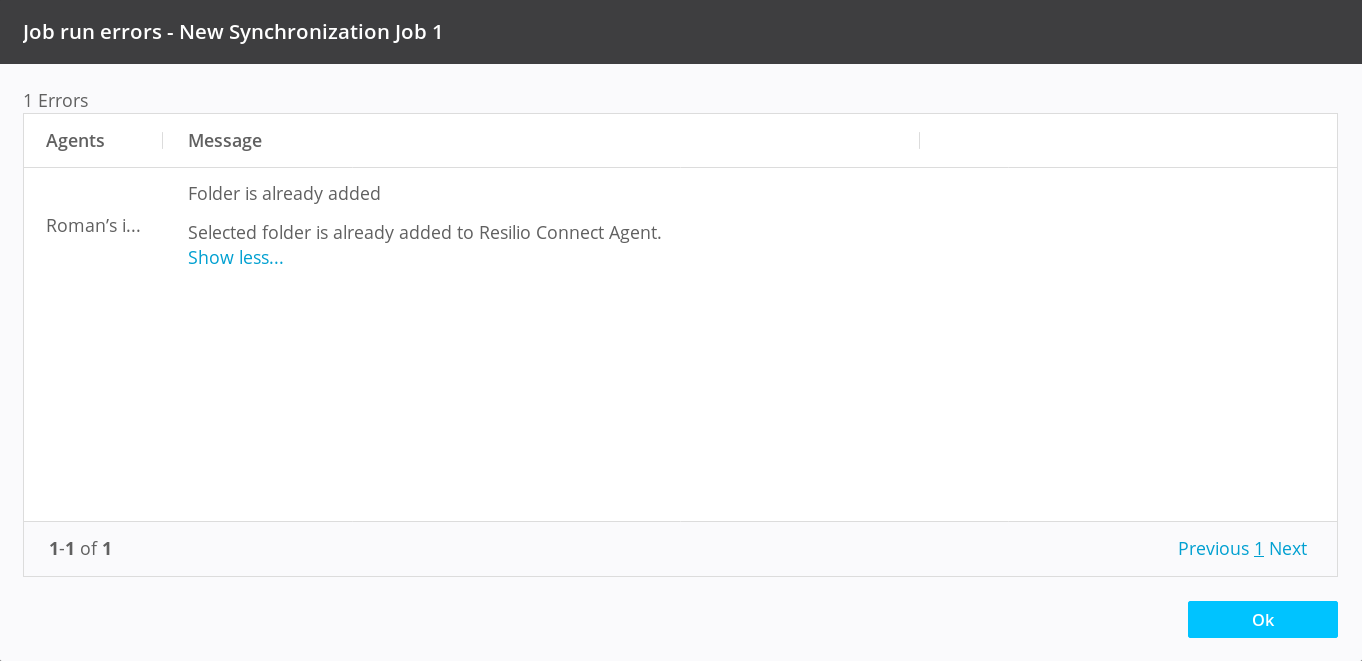Viewport: 1362px width, 661px height.
Task: Go to the Previous page
Action: point(1213,549)
